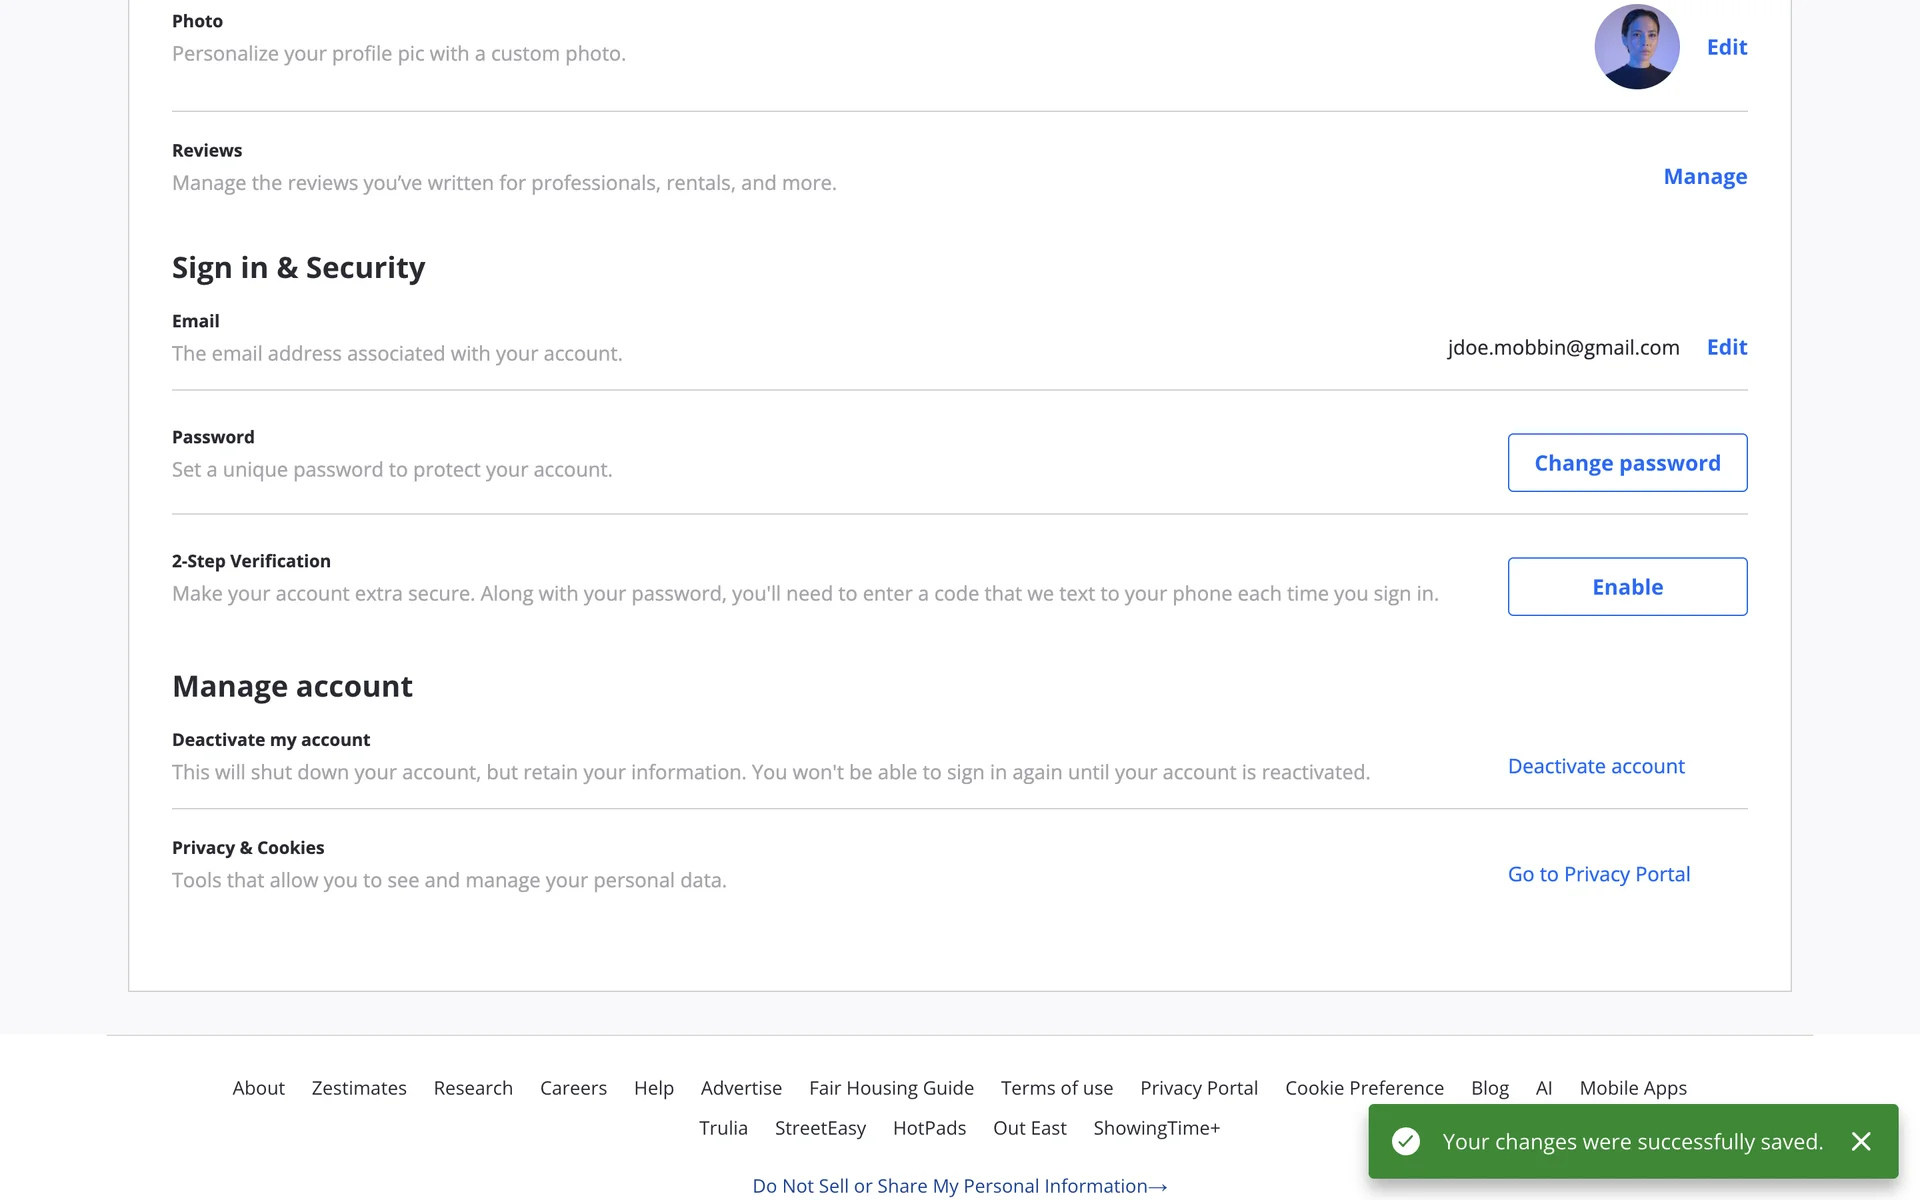Dismiss the success notification with X
Image resolution: width=1920 pixels, height=1200 pixels.
pos(1861,1141)
